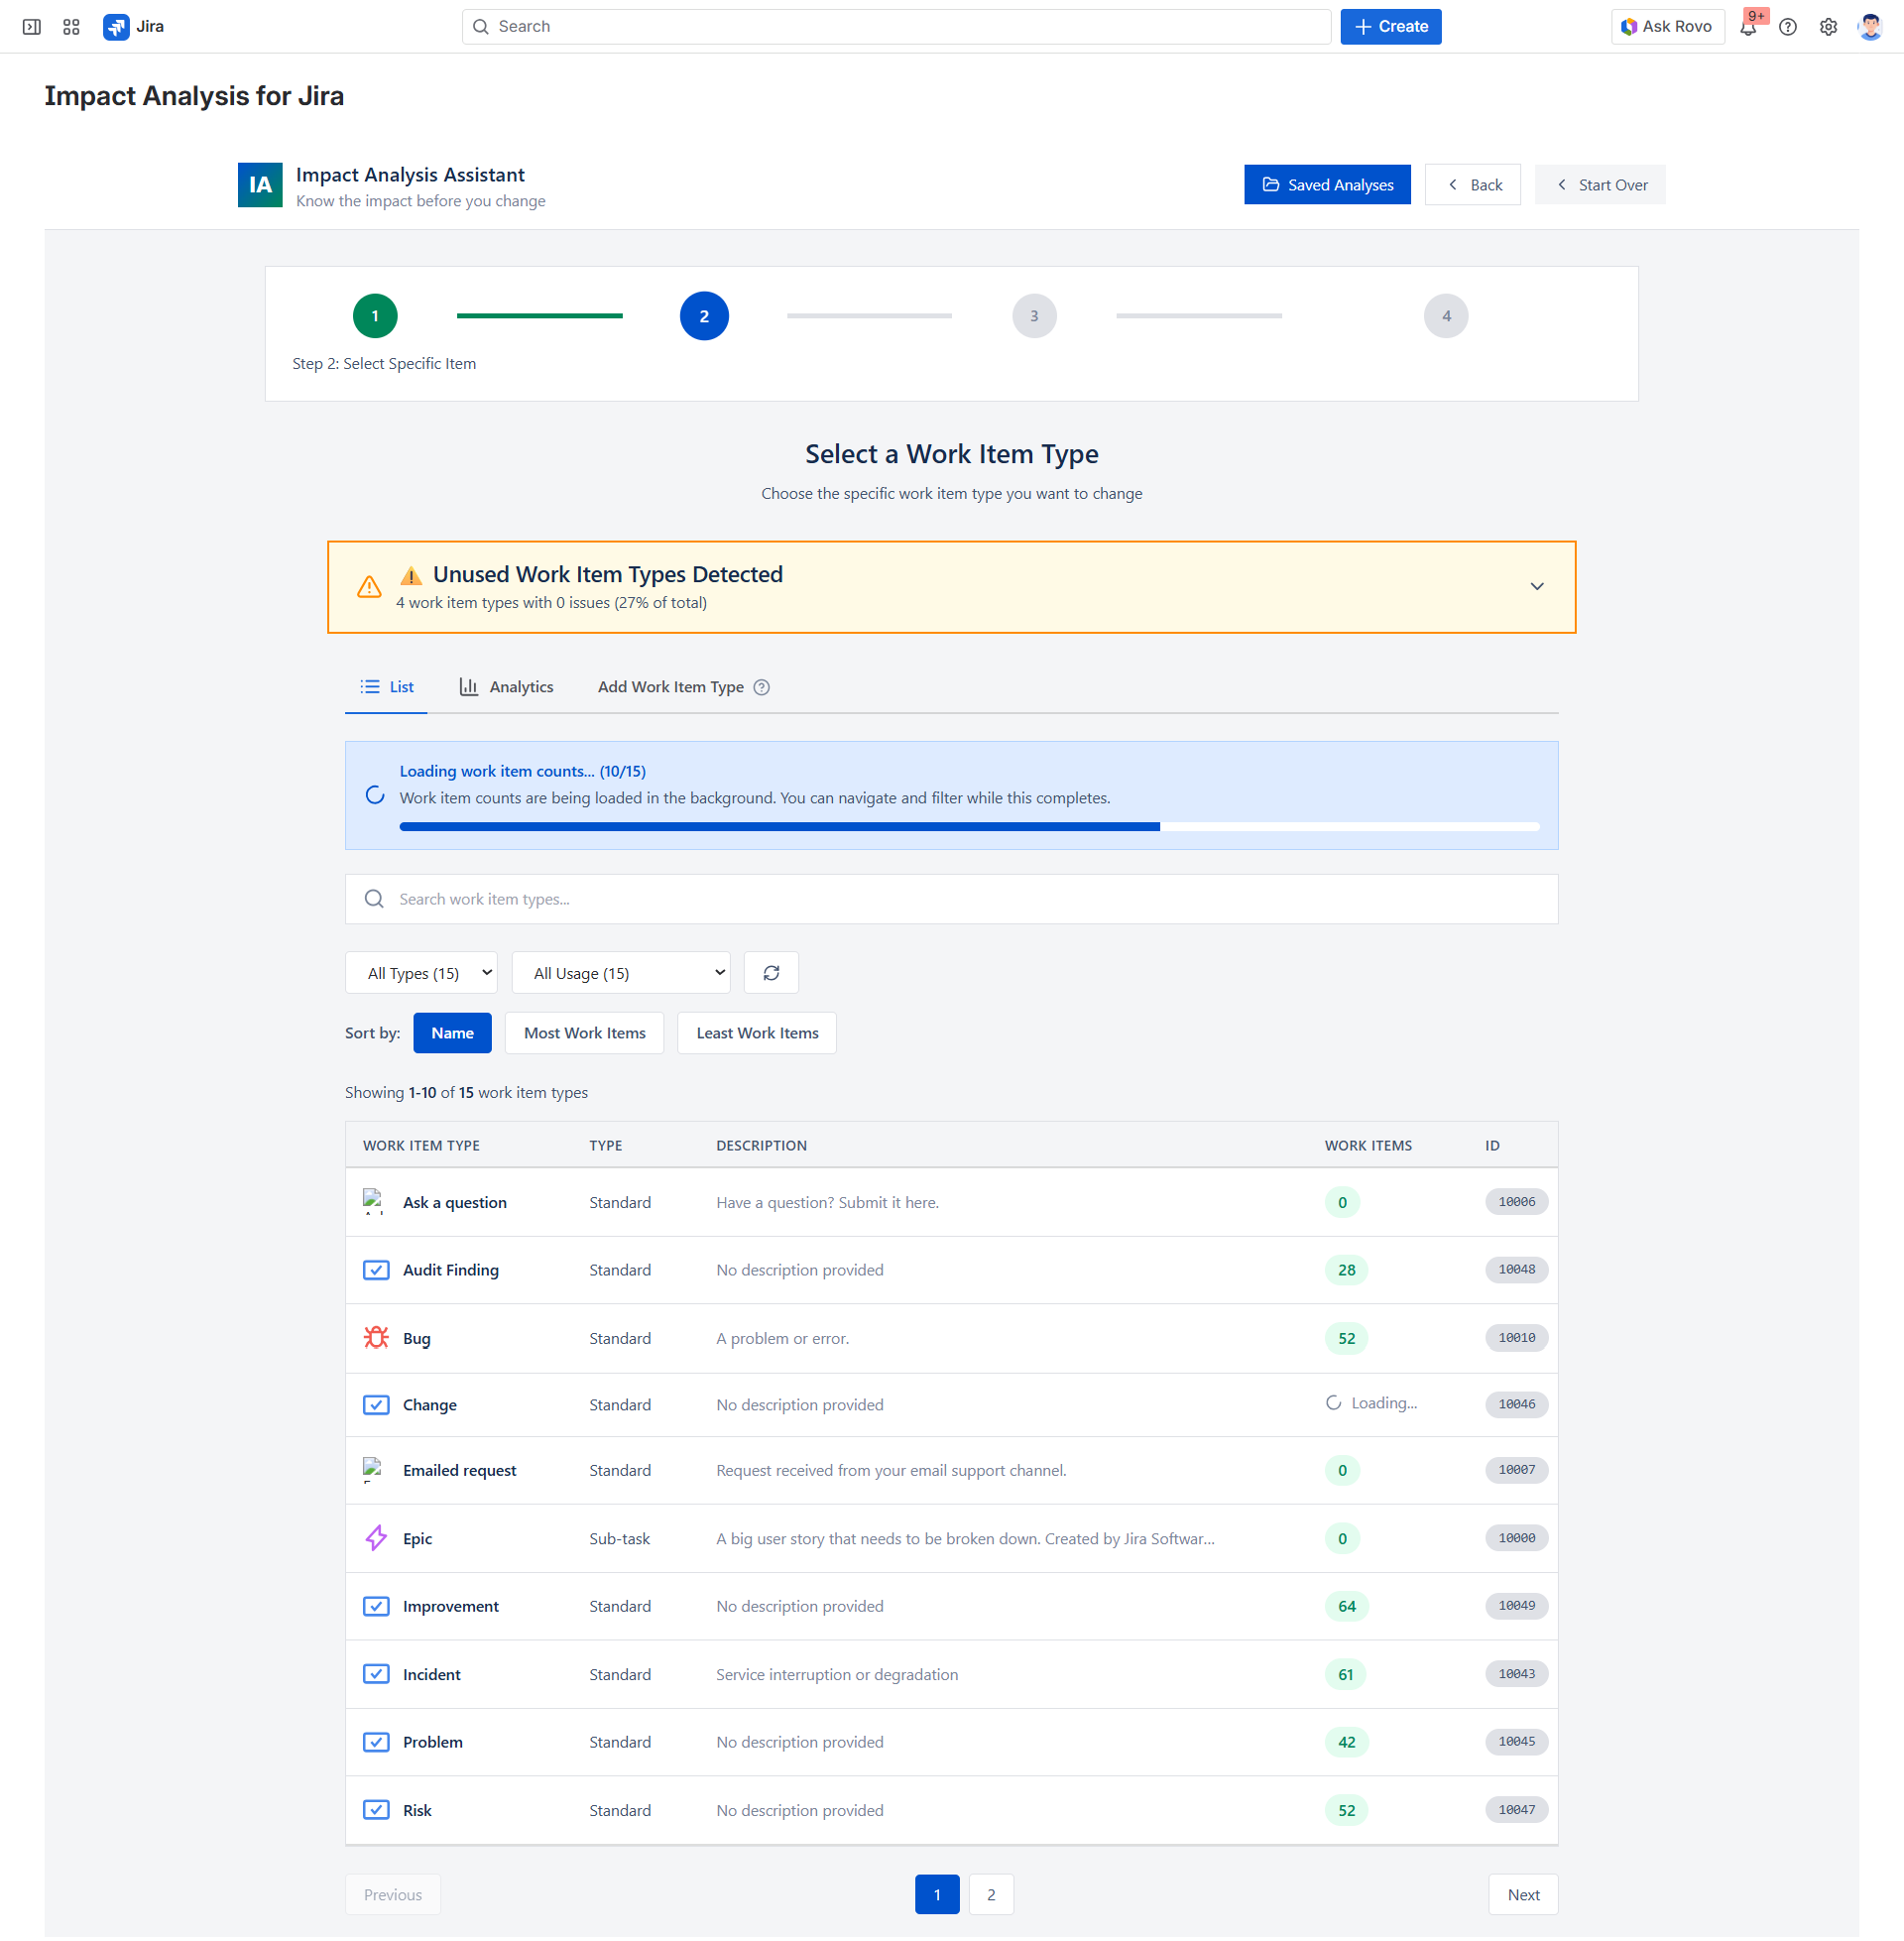Screen dimensions: 1904x1941
Task: Click the refresh filters icon
Action: pos(770,972)
